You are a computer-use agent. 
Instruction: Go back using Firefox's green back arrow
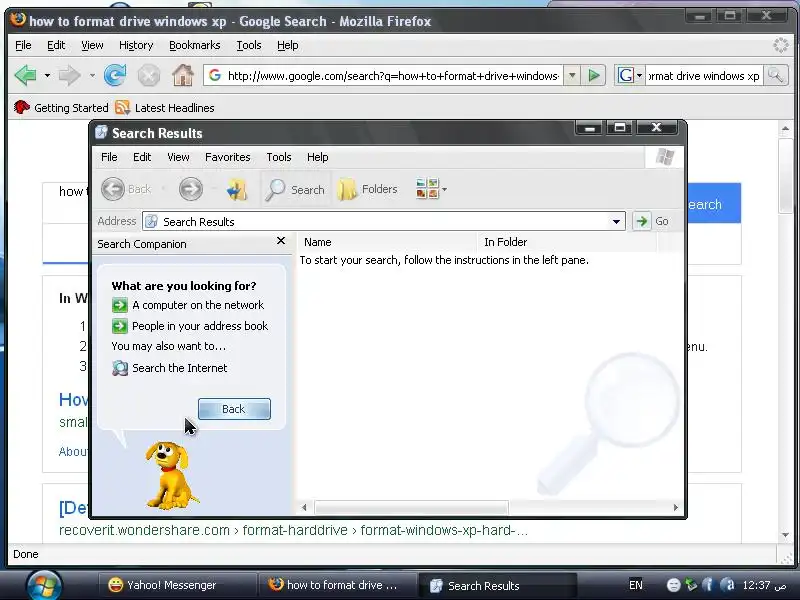coord(25,76)
